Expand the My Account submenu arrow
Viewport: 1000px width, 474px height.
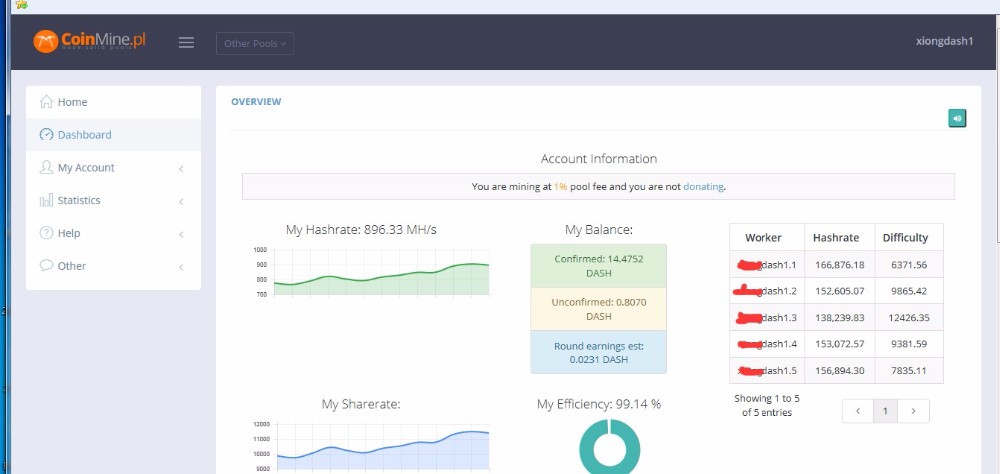point(181,169)
